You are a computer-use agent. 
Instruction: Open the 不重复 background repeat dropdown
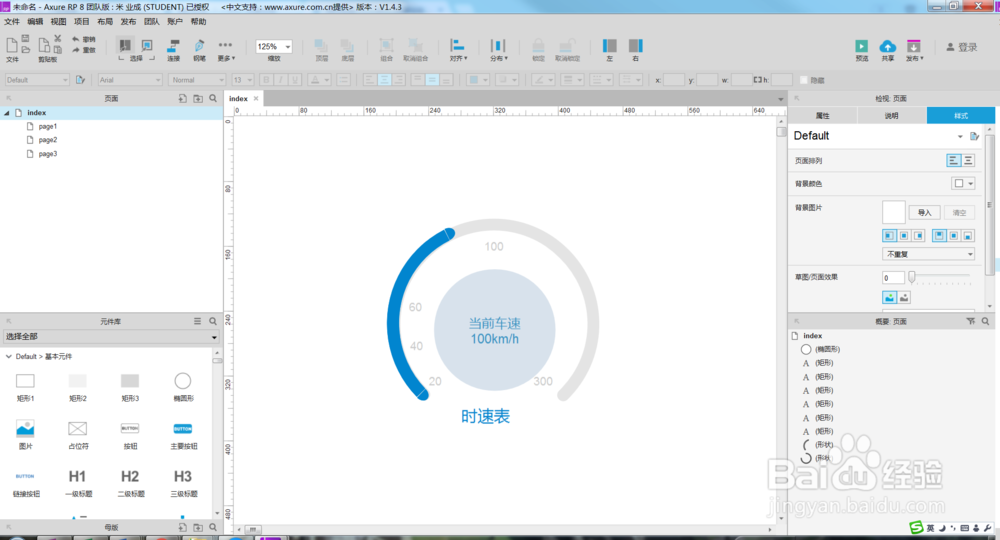click(929, 254)
